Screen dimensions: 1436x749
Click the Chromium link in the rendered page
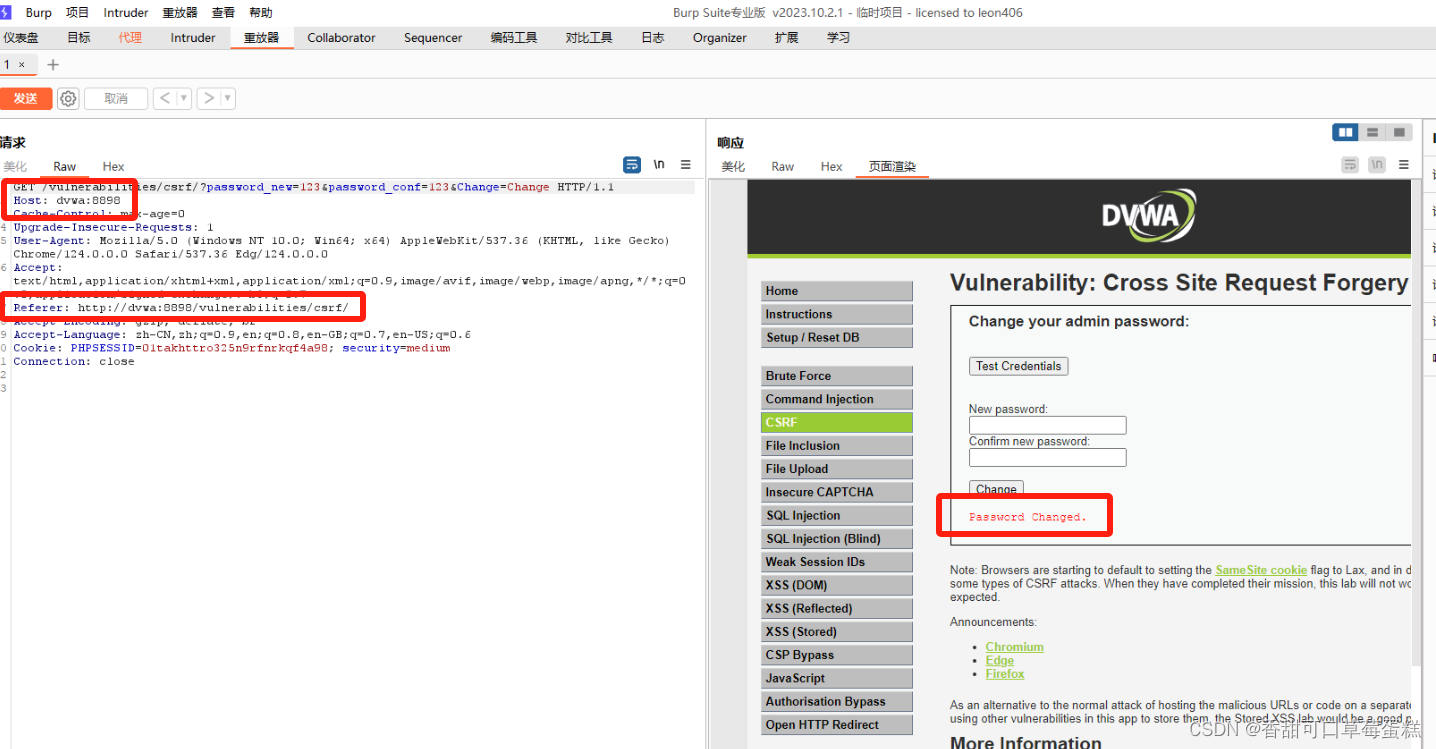pyautogui.click(x=1014, y=647)
